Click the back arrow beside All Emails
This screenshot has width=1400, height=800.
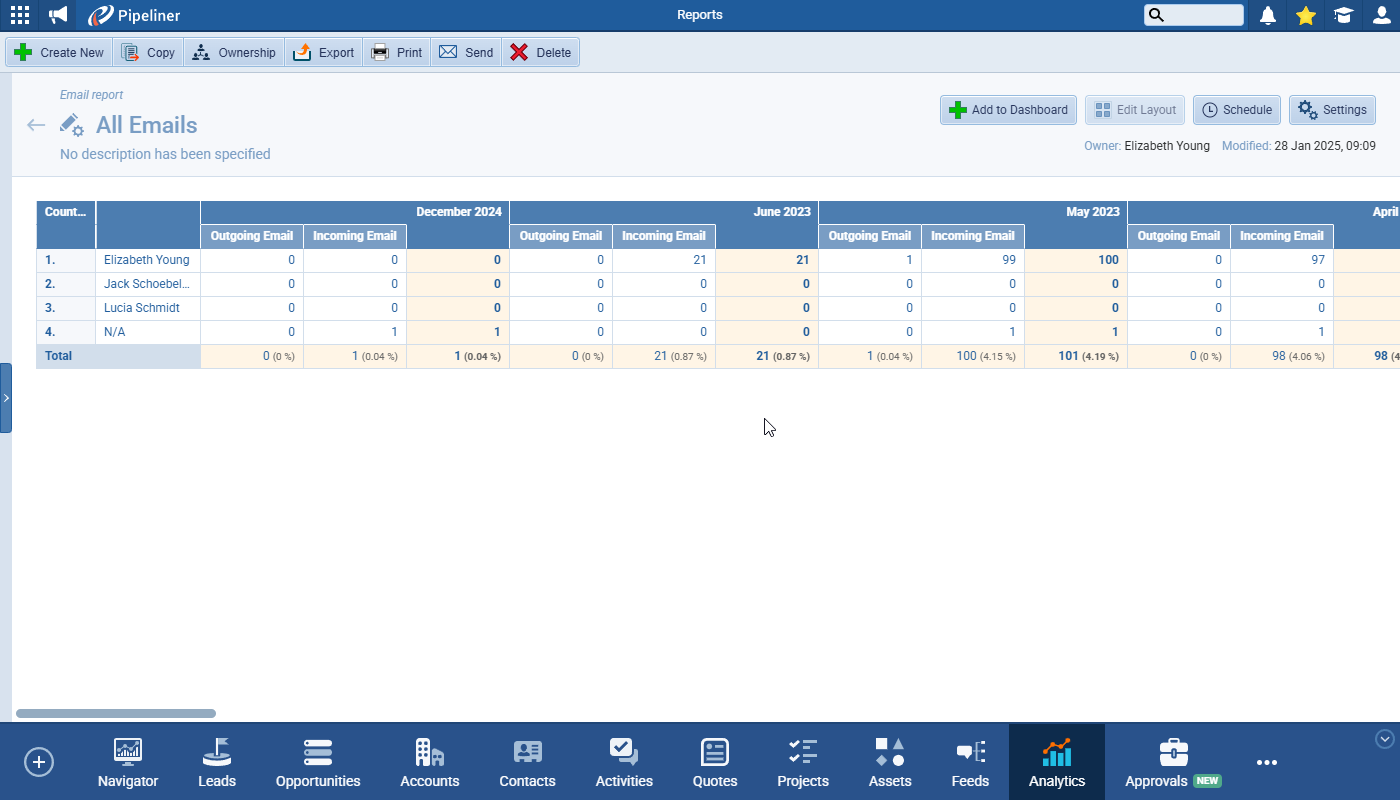click(x=36, y=125)
